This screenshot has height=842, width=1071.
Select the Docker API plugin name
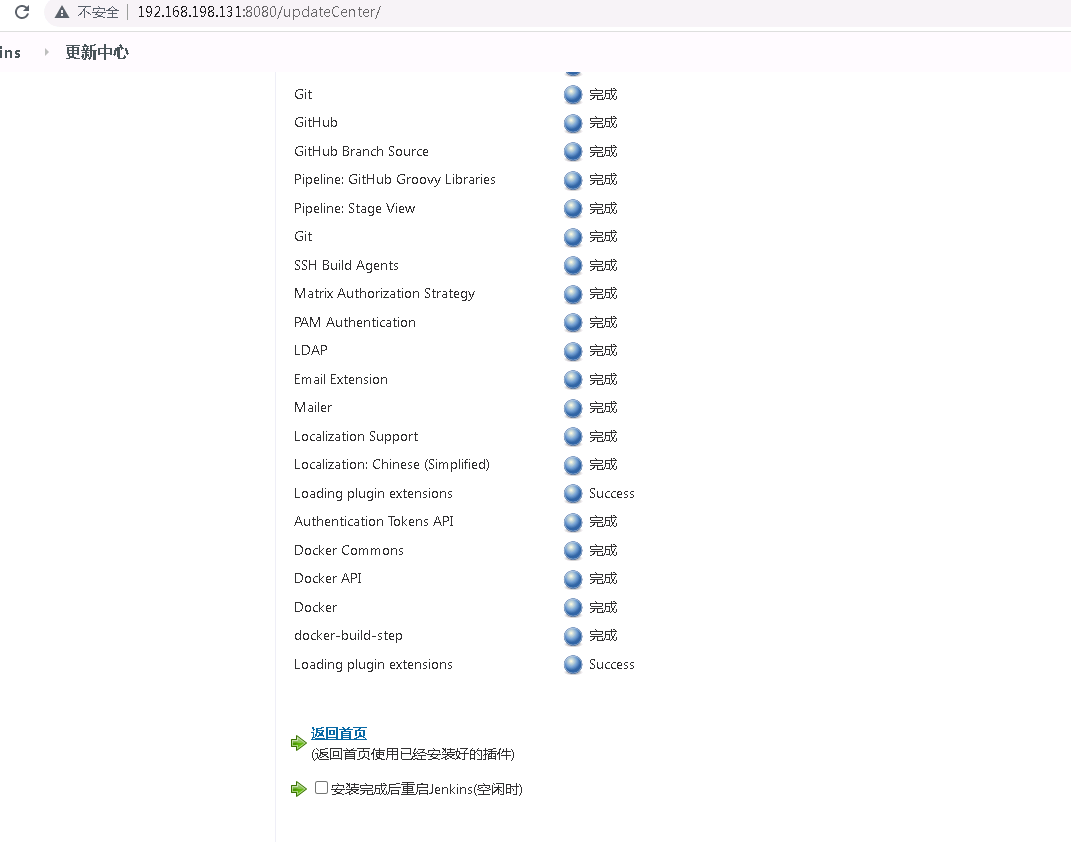coord(328,578)
